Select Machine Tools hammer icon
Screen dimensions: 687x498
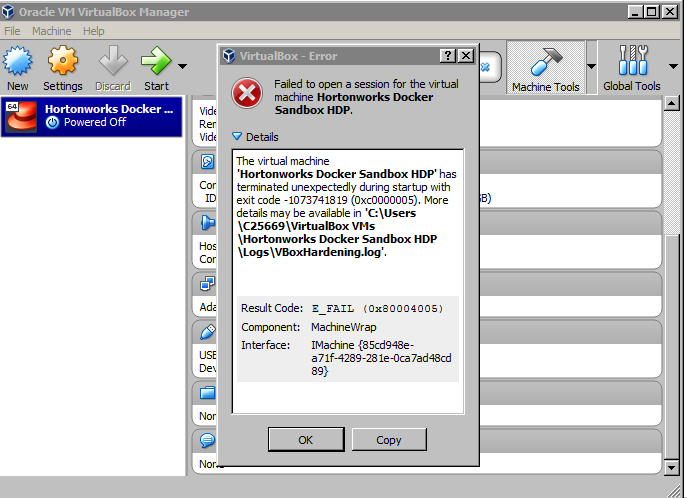pyautogui.click(x=546, y=61)
